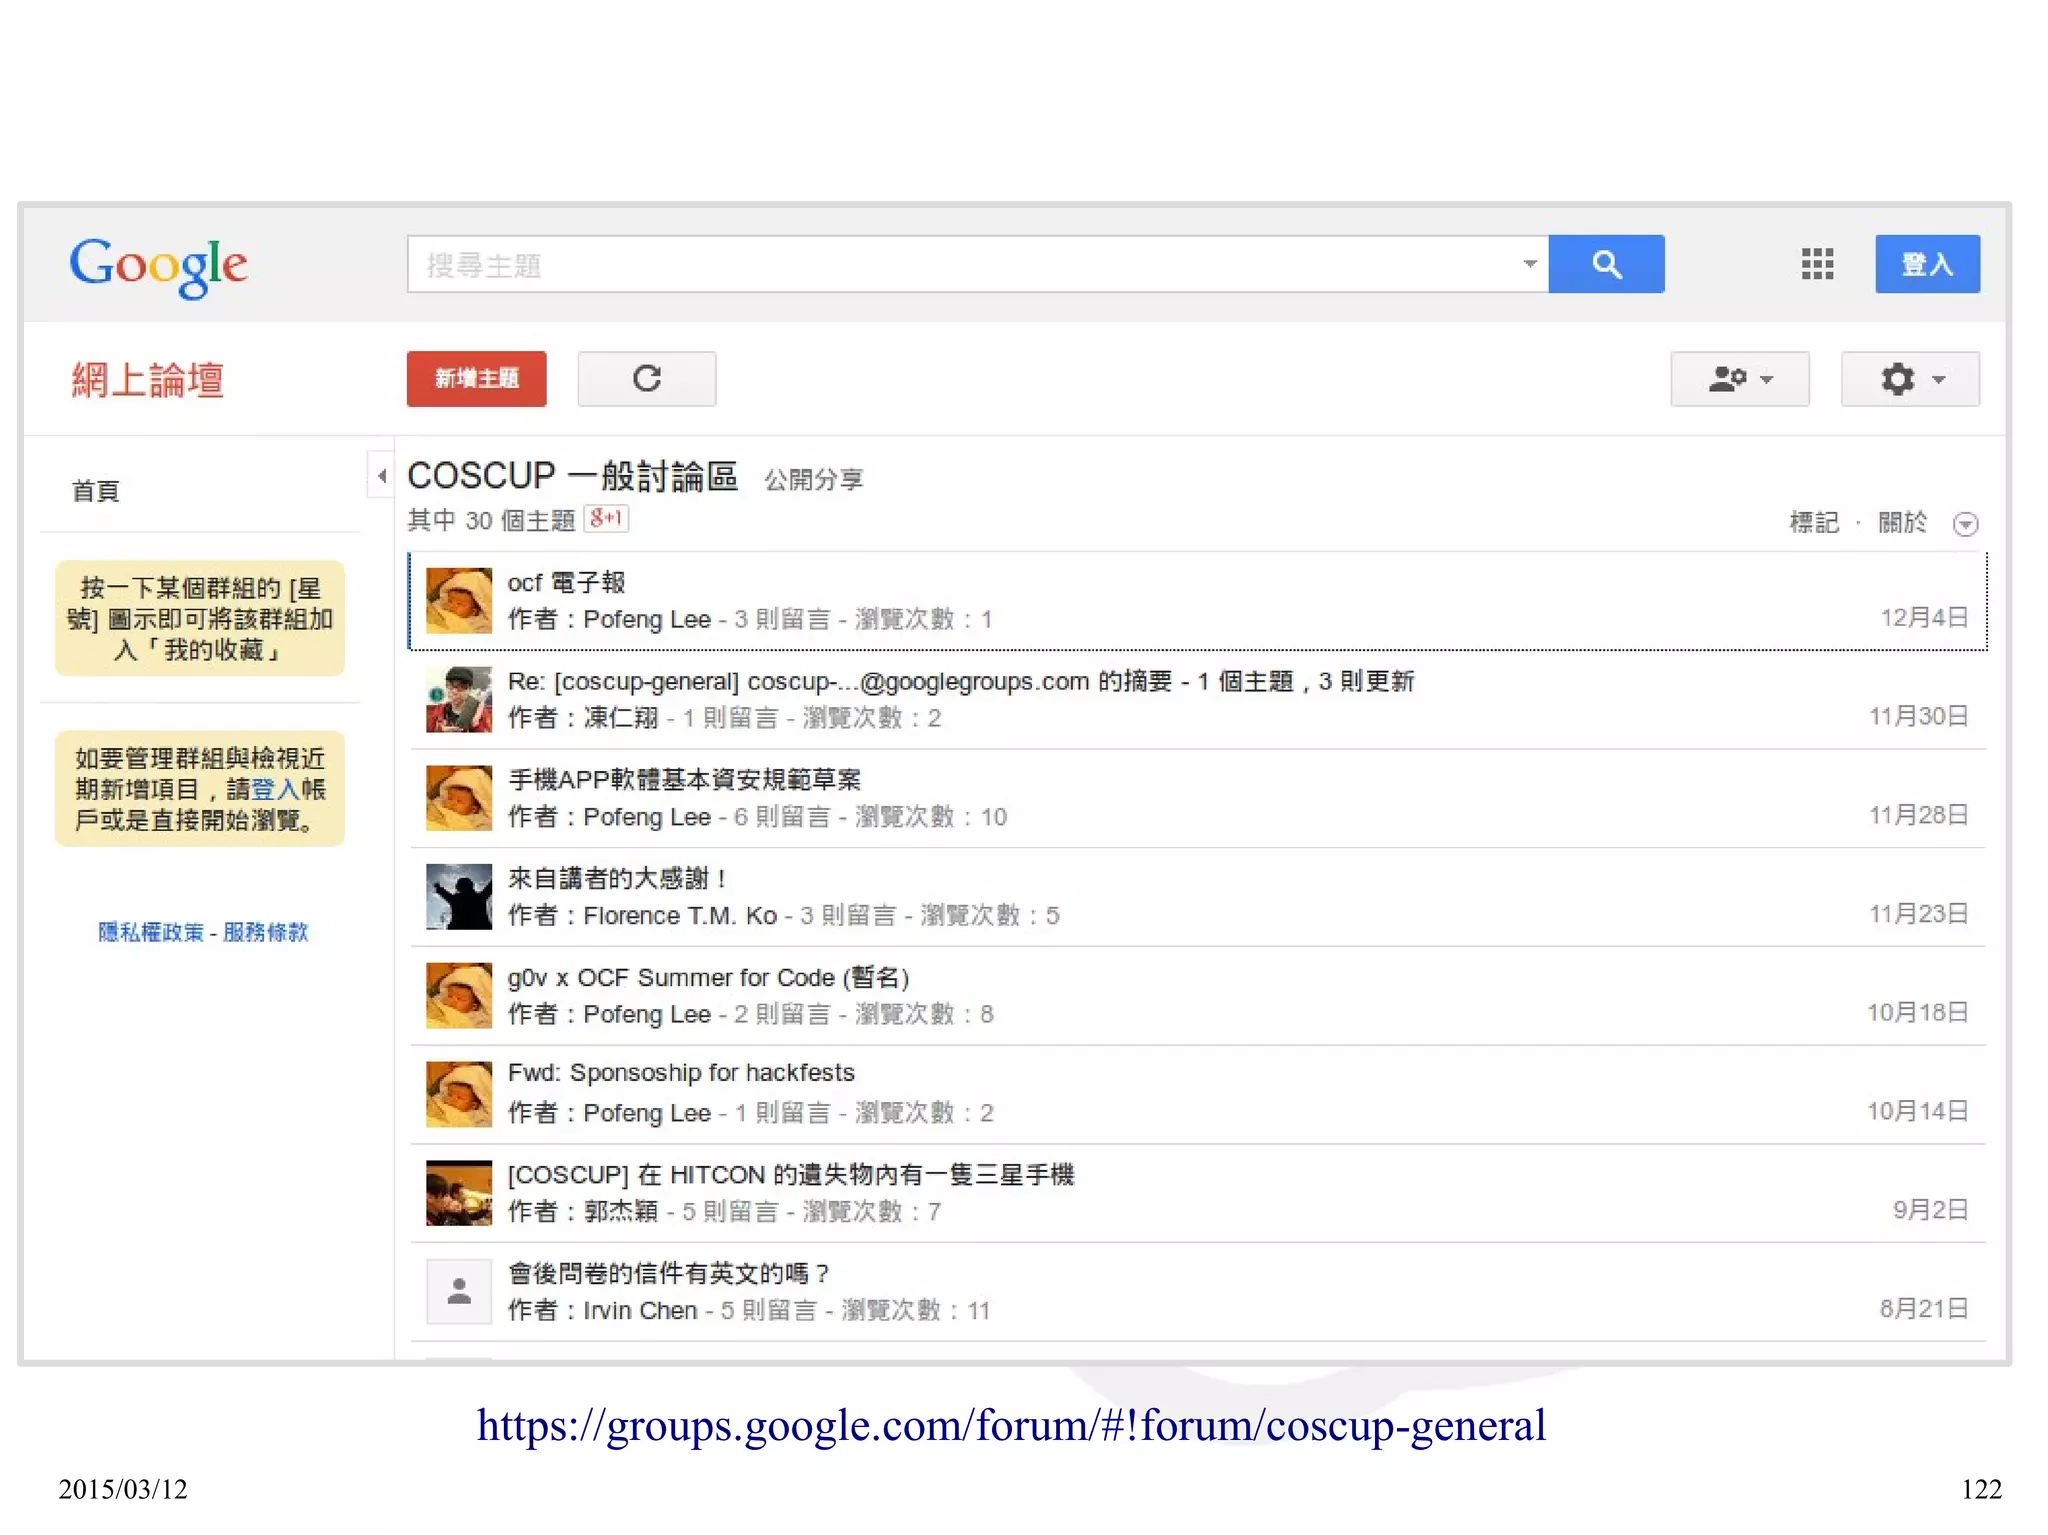Click the avatar for ocf 電子報 topic
The width and height of the screenshot is (2048, 1535).
click(459, 600)
